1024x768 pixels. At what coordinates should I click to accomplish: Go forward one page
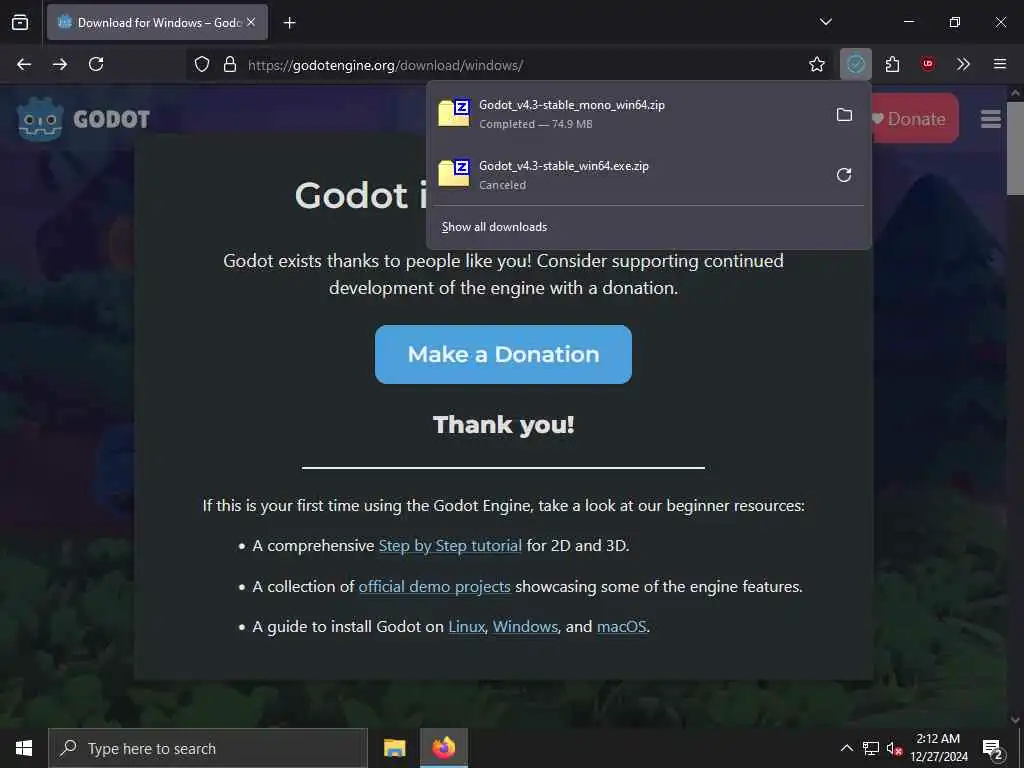click(x=60, y=64)
